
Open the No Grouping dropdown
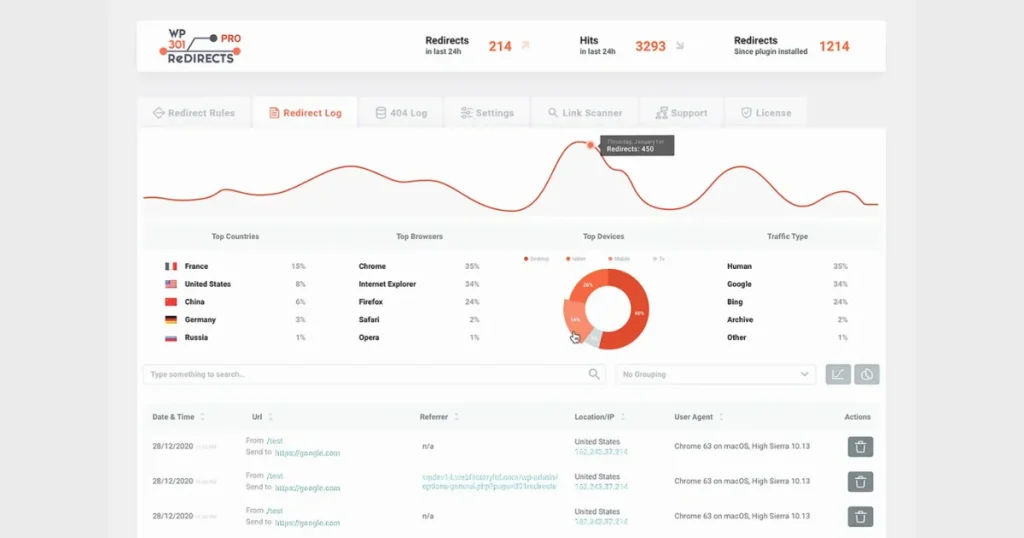coord(716,374)
